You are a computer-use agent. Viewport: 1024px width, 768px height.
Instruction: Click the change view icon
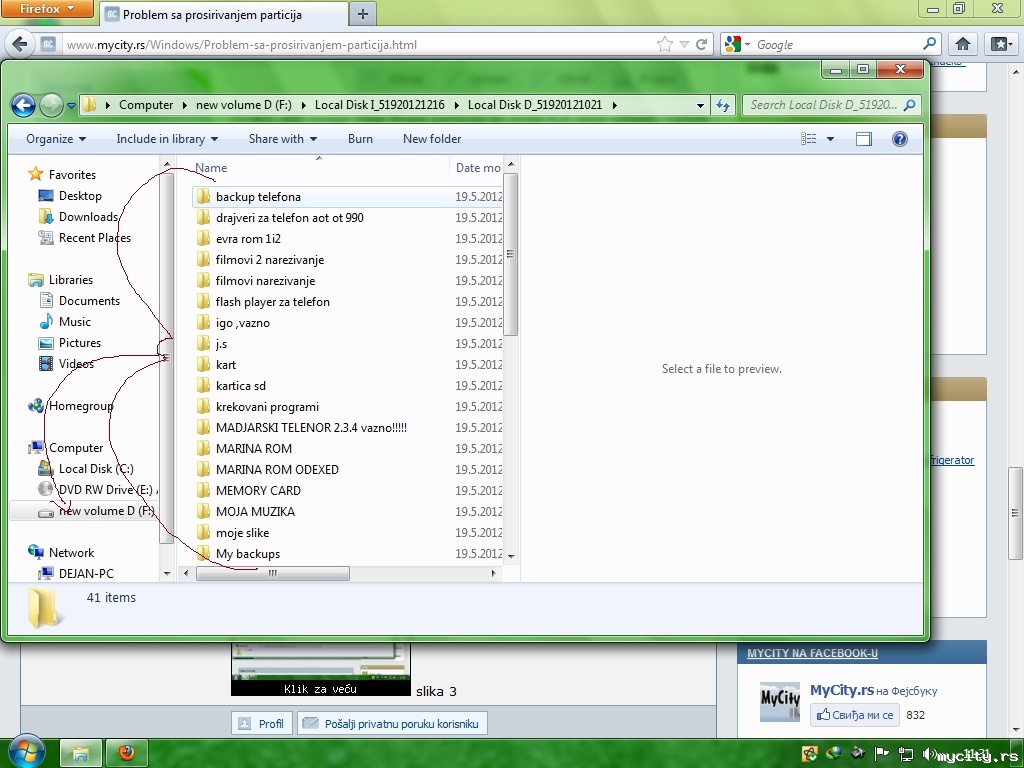(x=808, y=138)
